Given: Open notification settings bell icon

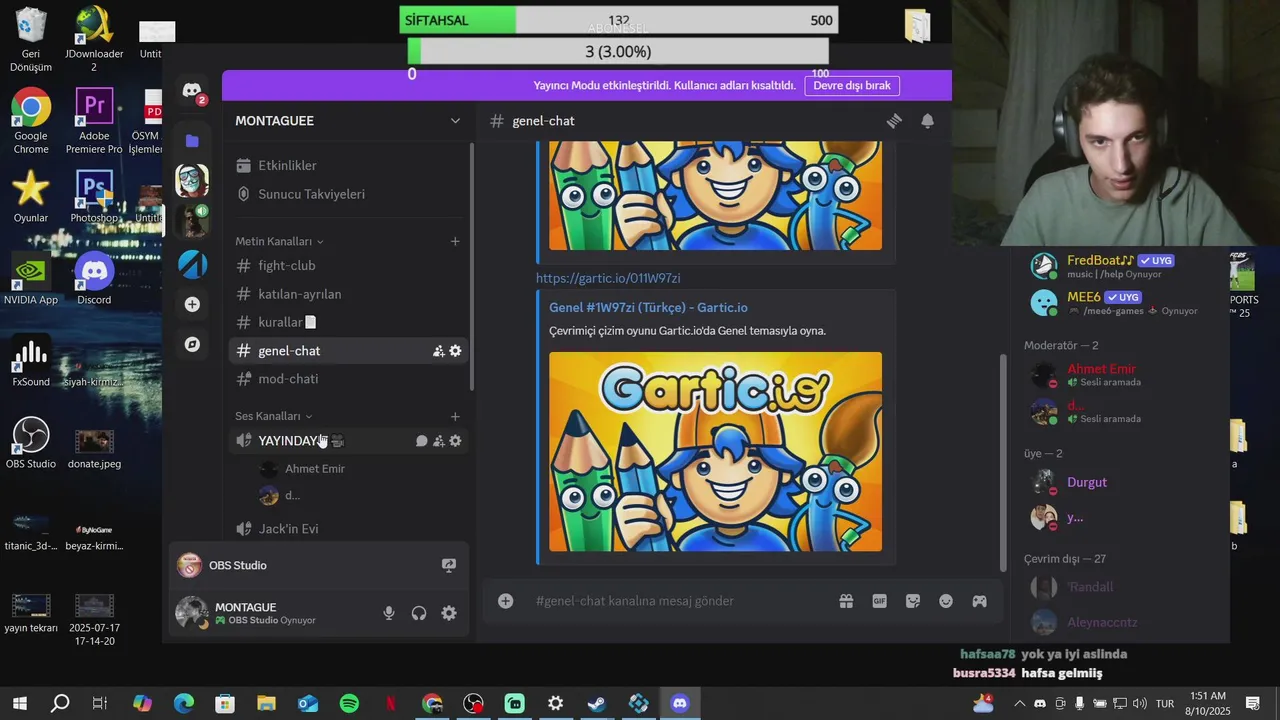Looking at the screenshot, I should pyautogui.click(x=928, y=121).
